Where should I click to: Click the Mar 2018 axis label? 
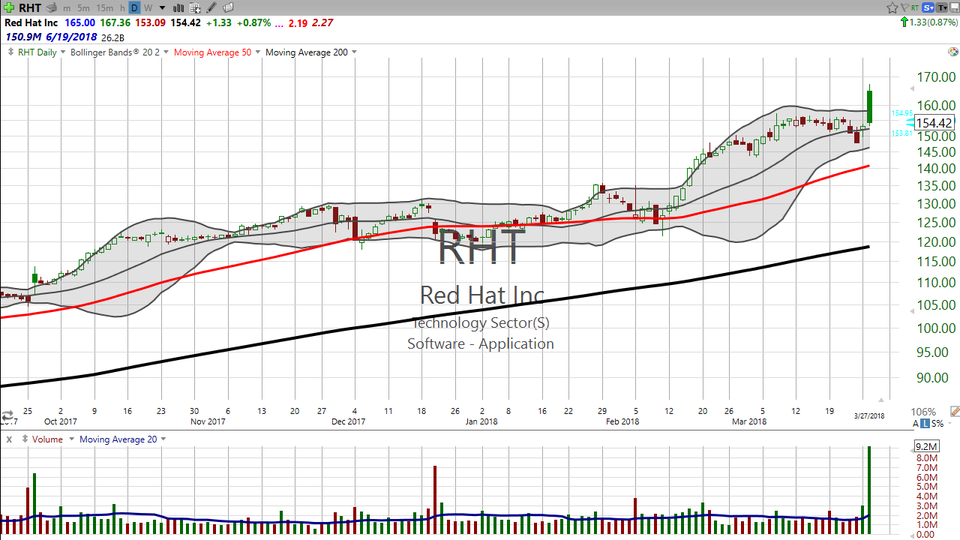749,421
